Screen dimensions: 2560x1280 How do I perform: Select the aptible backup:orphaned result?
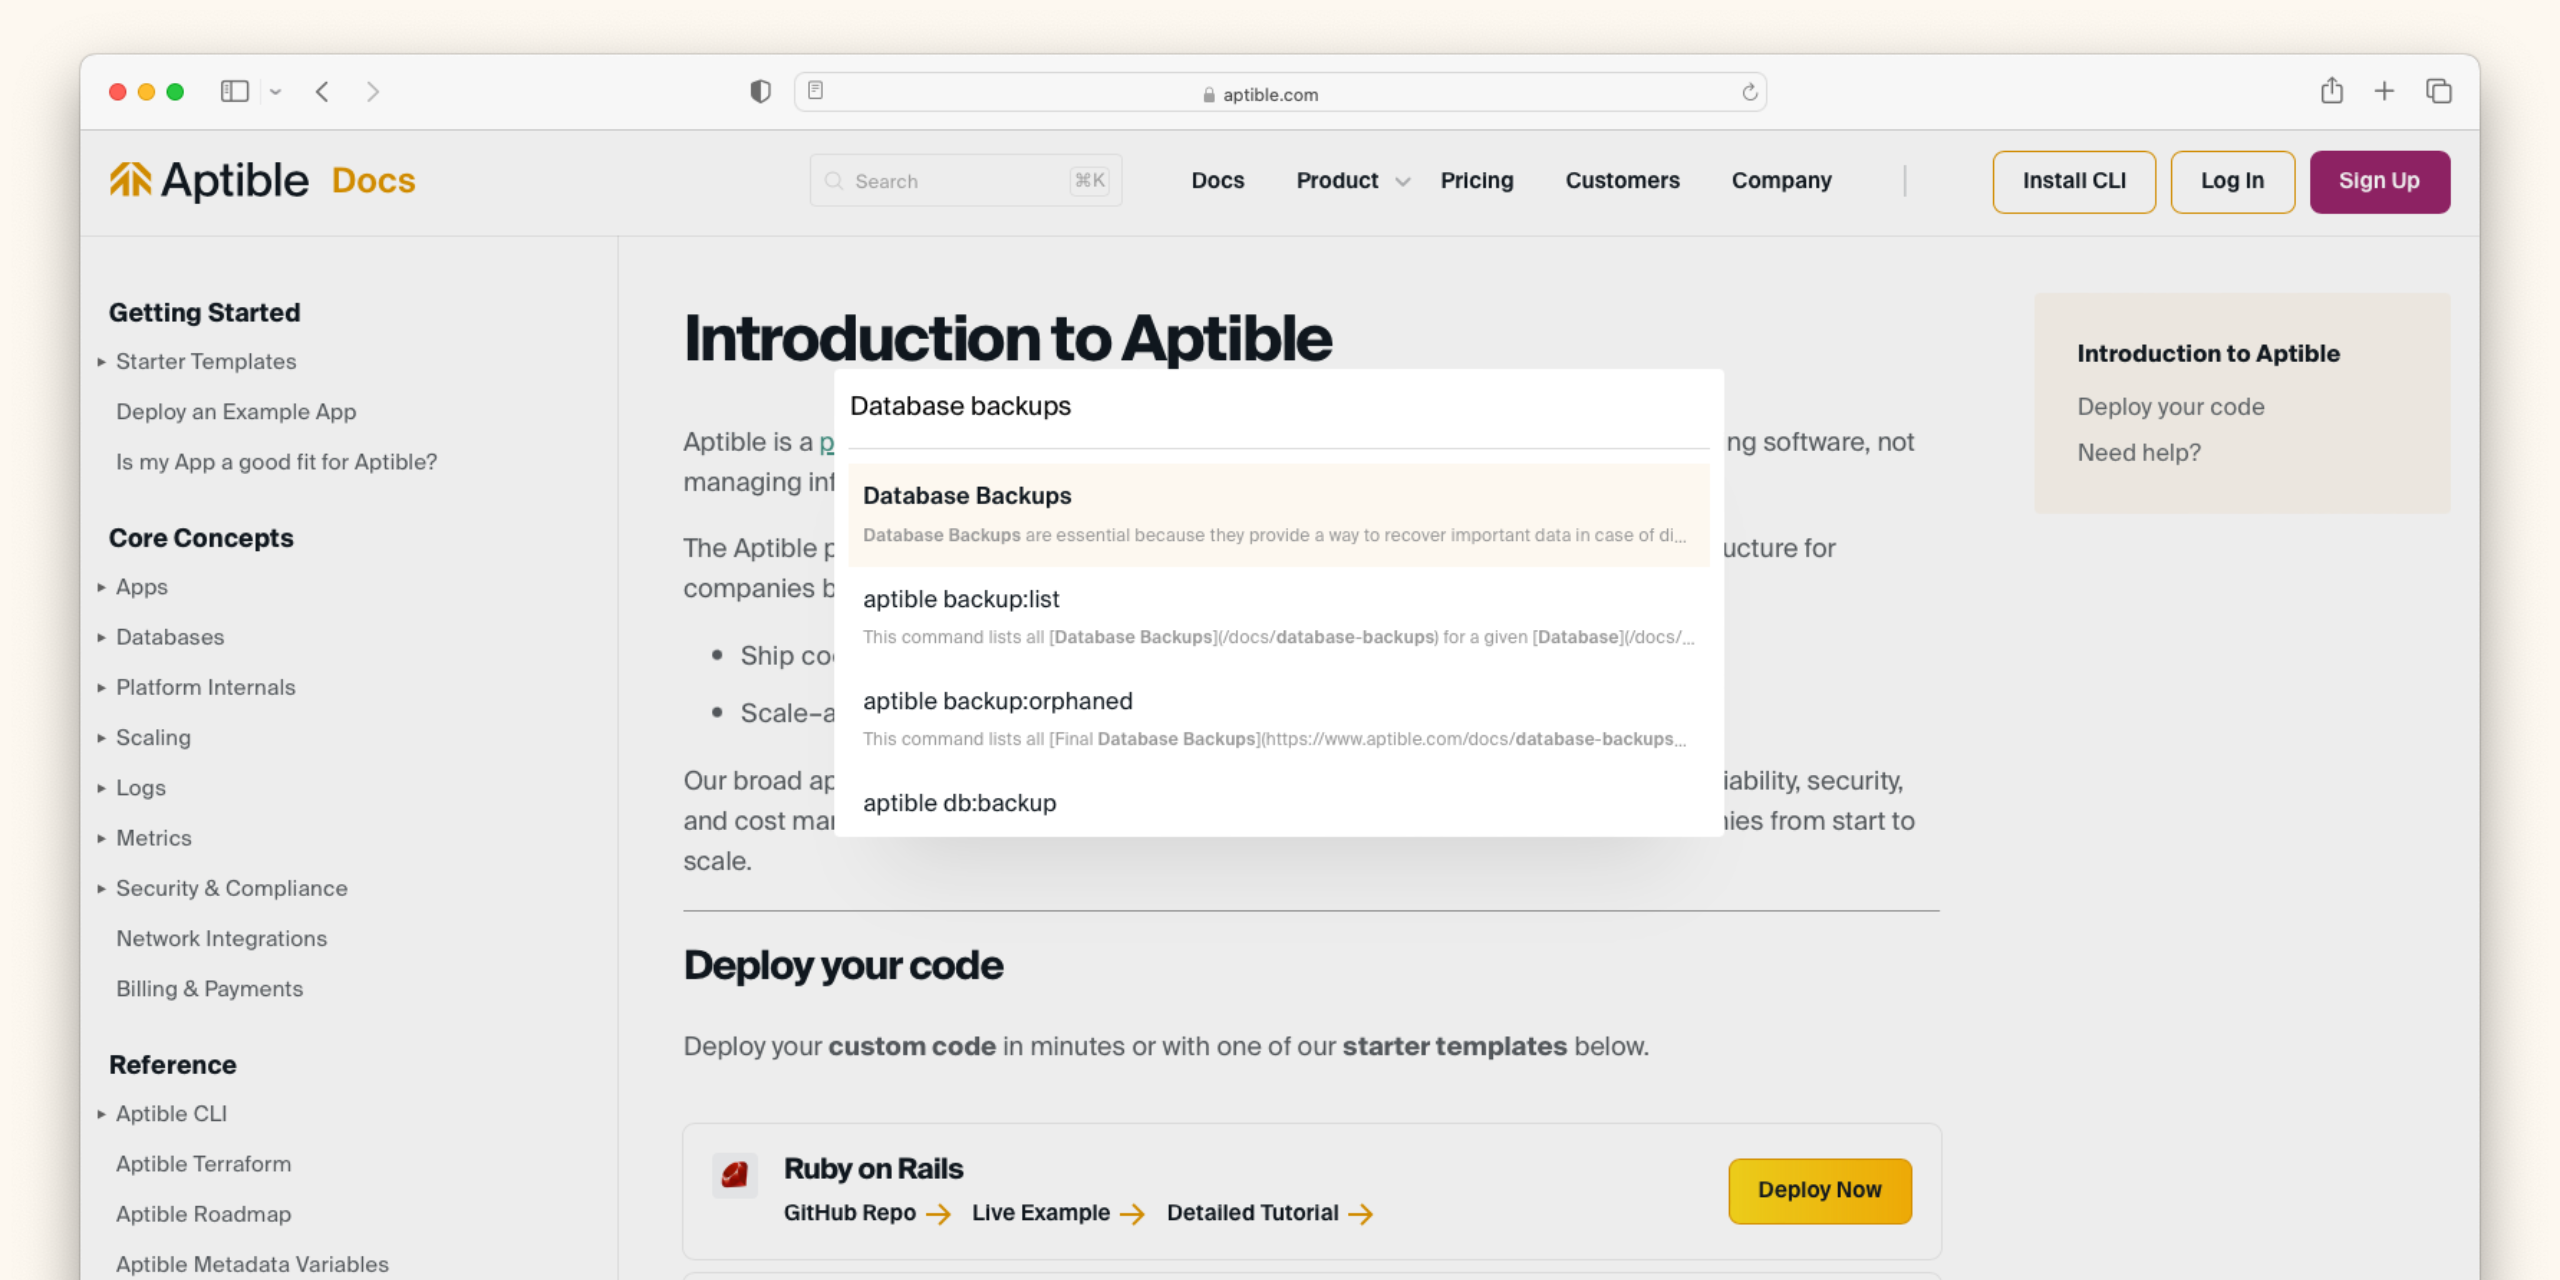point(1279,719)
